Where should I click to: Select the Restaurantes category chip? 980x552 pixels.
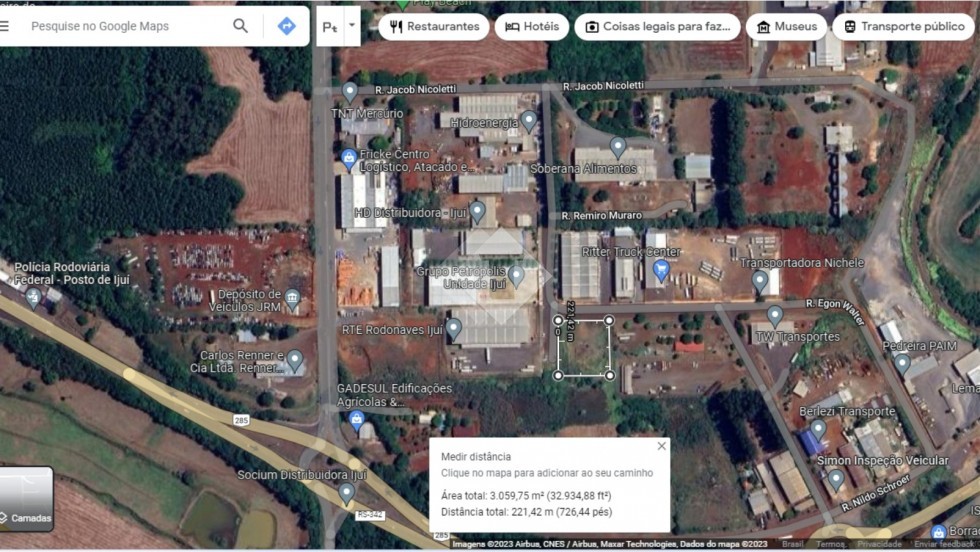434,27
